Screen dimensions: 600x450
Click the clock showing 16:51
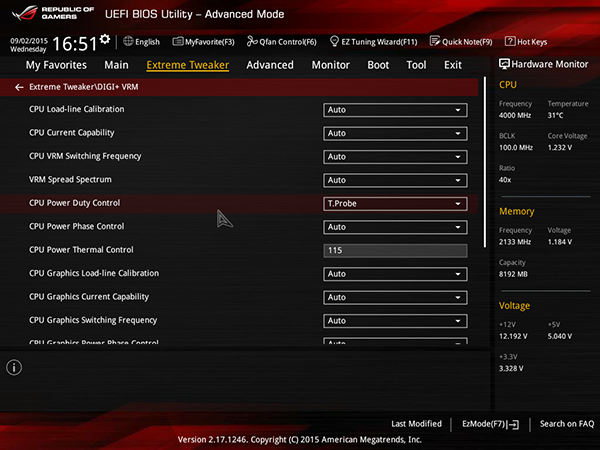pos(75,44)
